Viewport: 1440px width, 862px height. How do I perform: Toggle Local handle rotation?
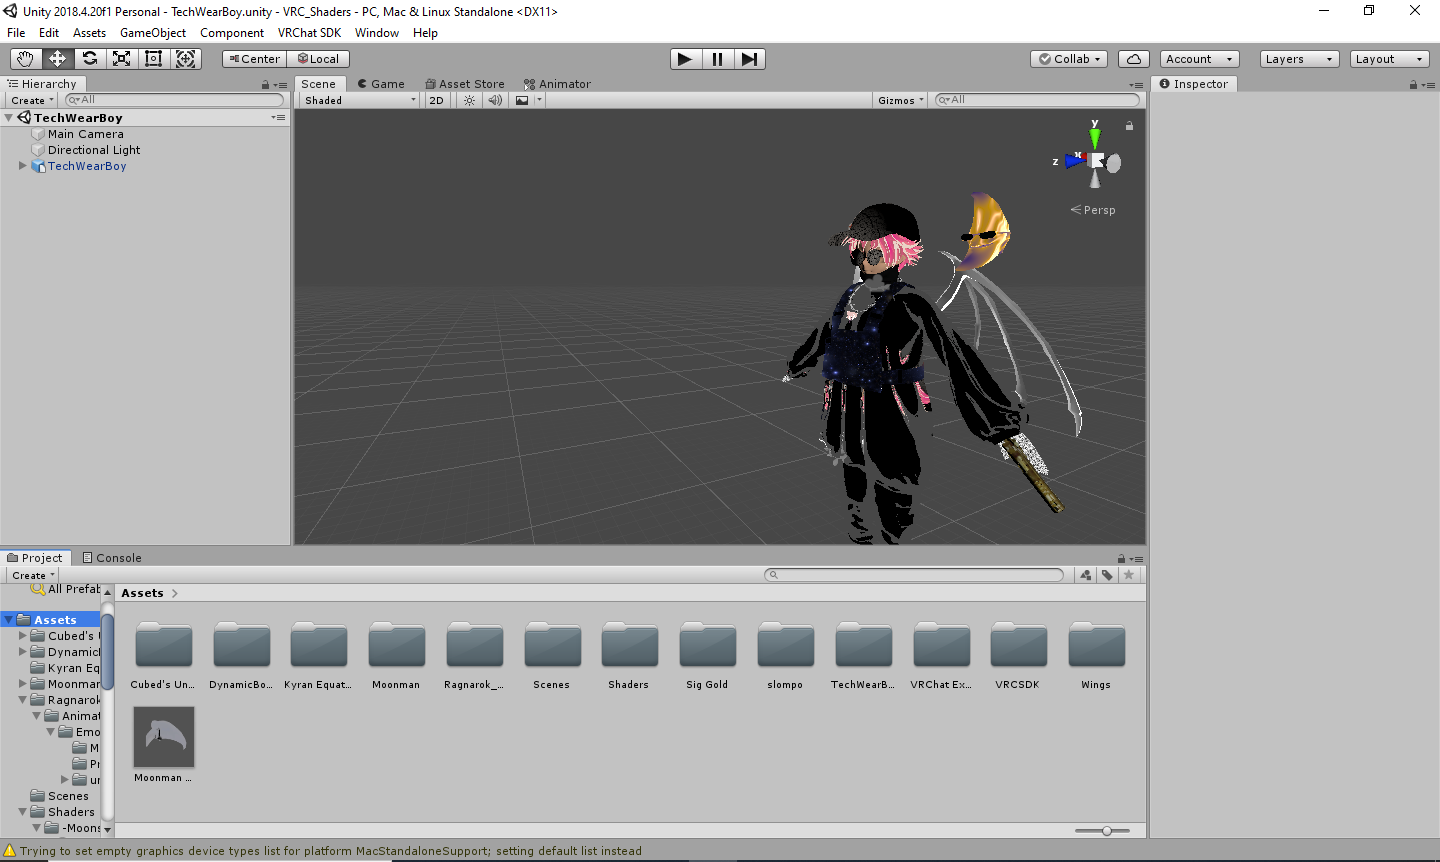tap(319, 59)
